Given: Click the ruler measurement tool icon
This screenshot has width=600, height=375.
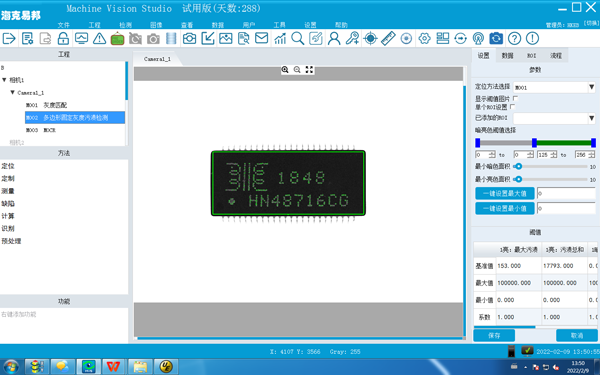Looking at the screenshot, I should click(x=388, y=38).
